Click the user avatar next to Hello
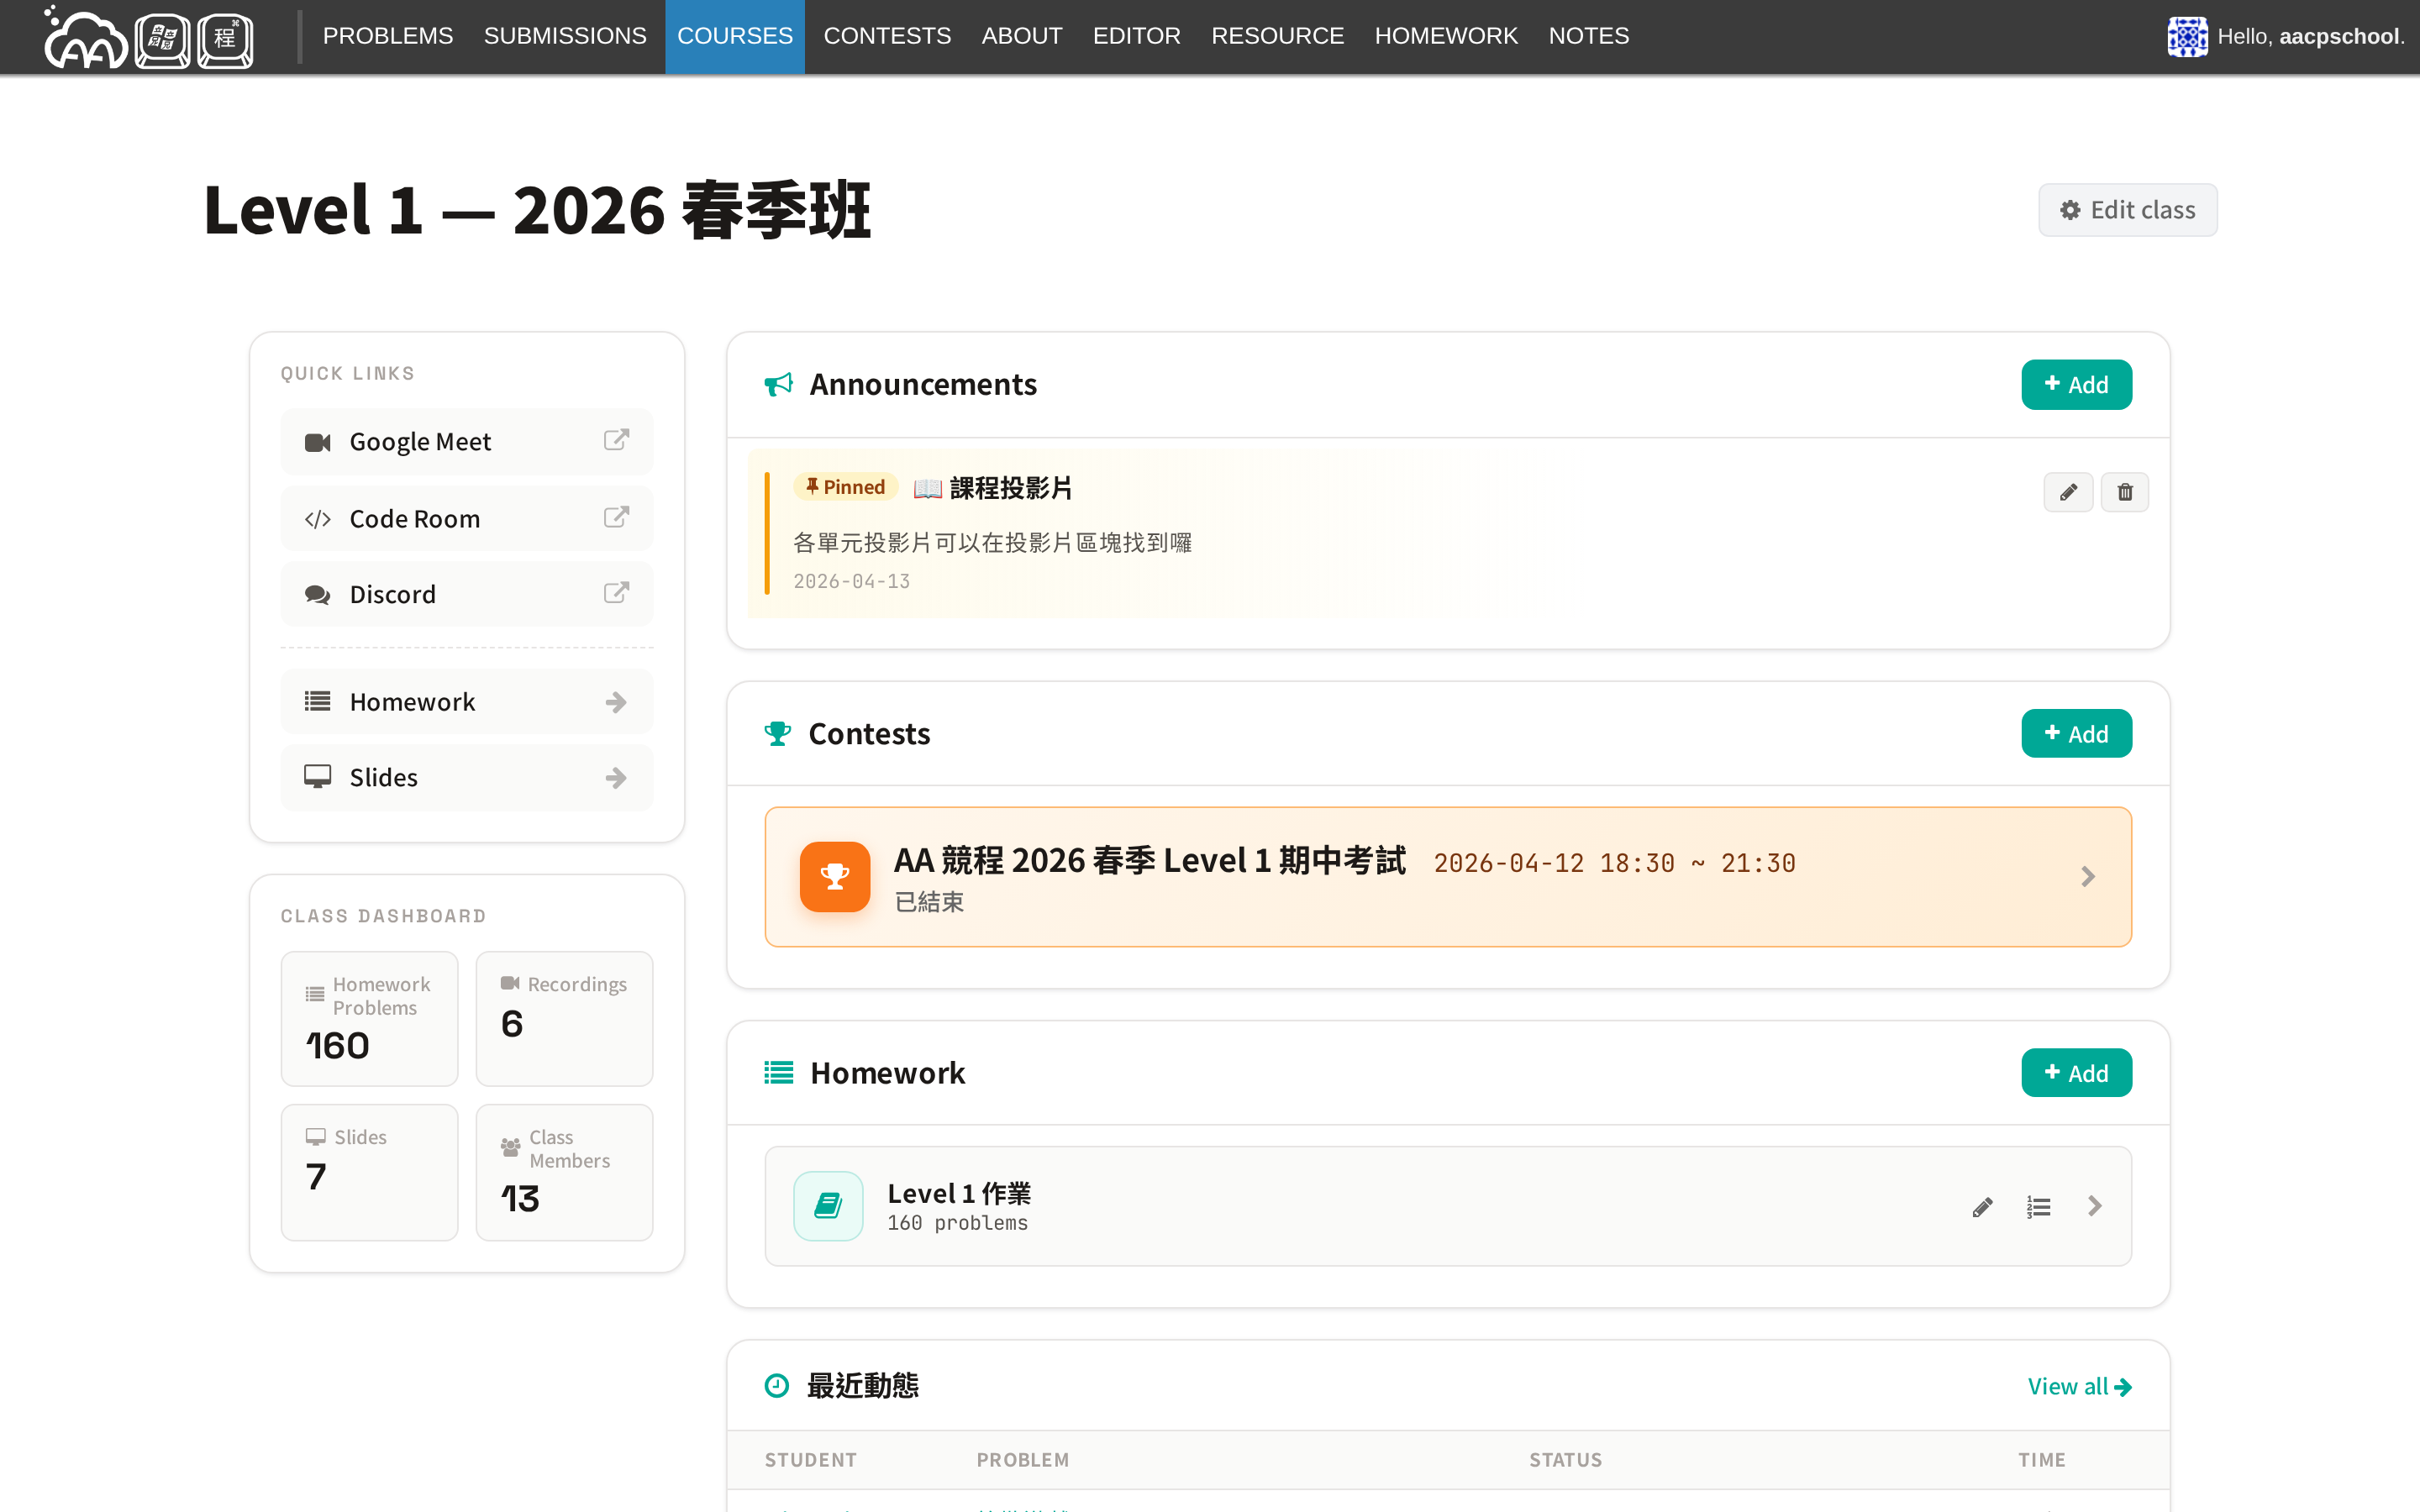Image resolution: width=2420 pixels, height=1512 pixels. coord(2186,37)
